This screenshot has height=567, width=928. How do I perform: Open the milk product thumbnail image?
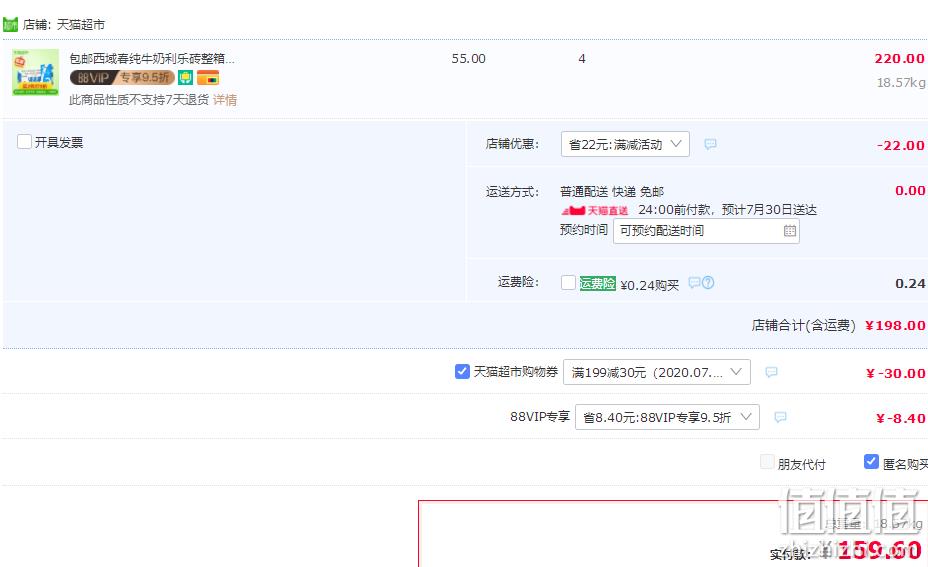click(x=36, y=72)
